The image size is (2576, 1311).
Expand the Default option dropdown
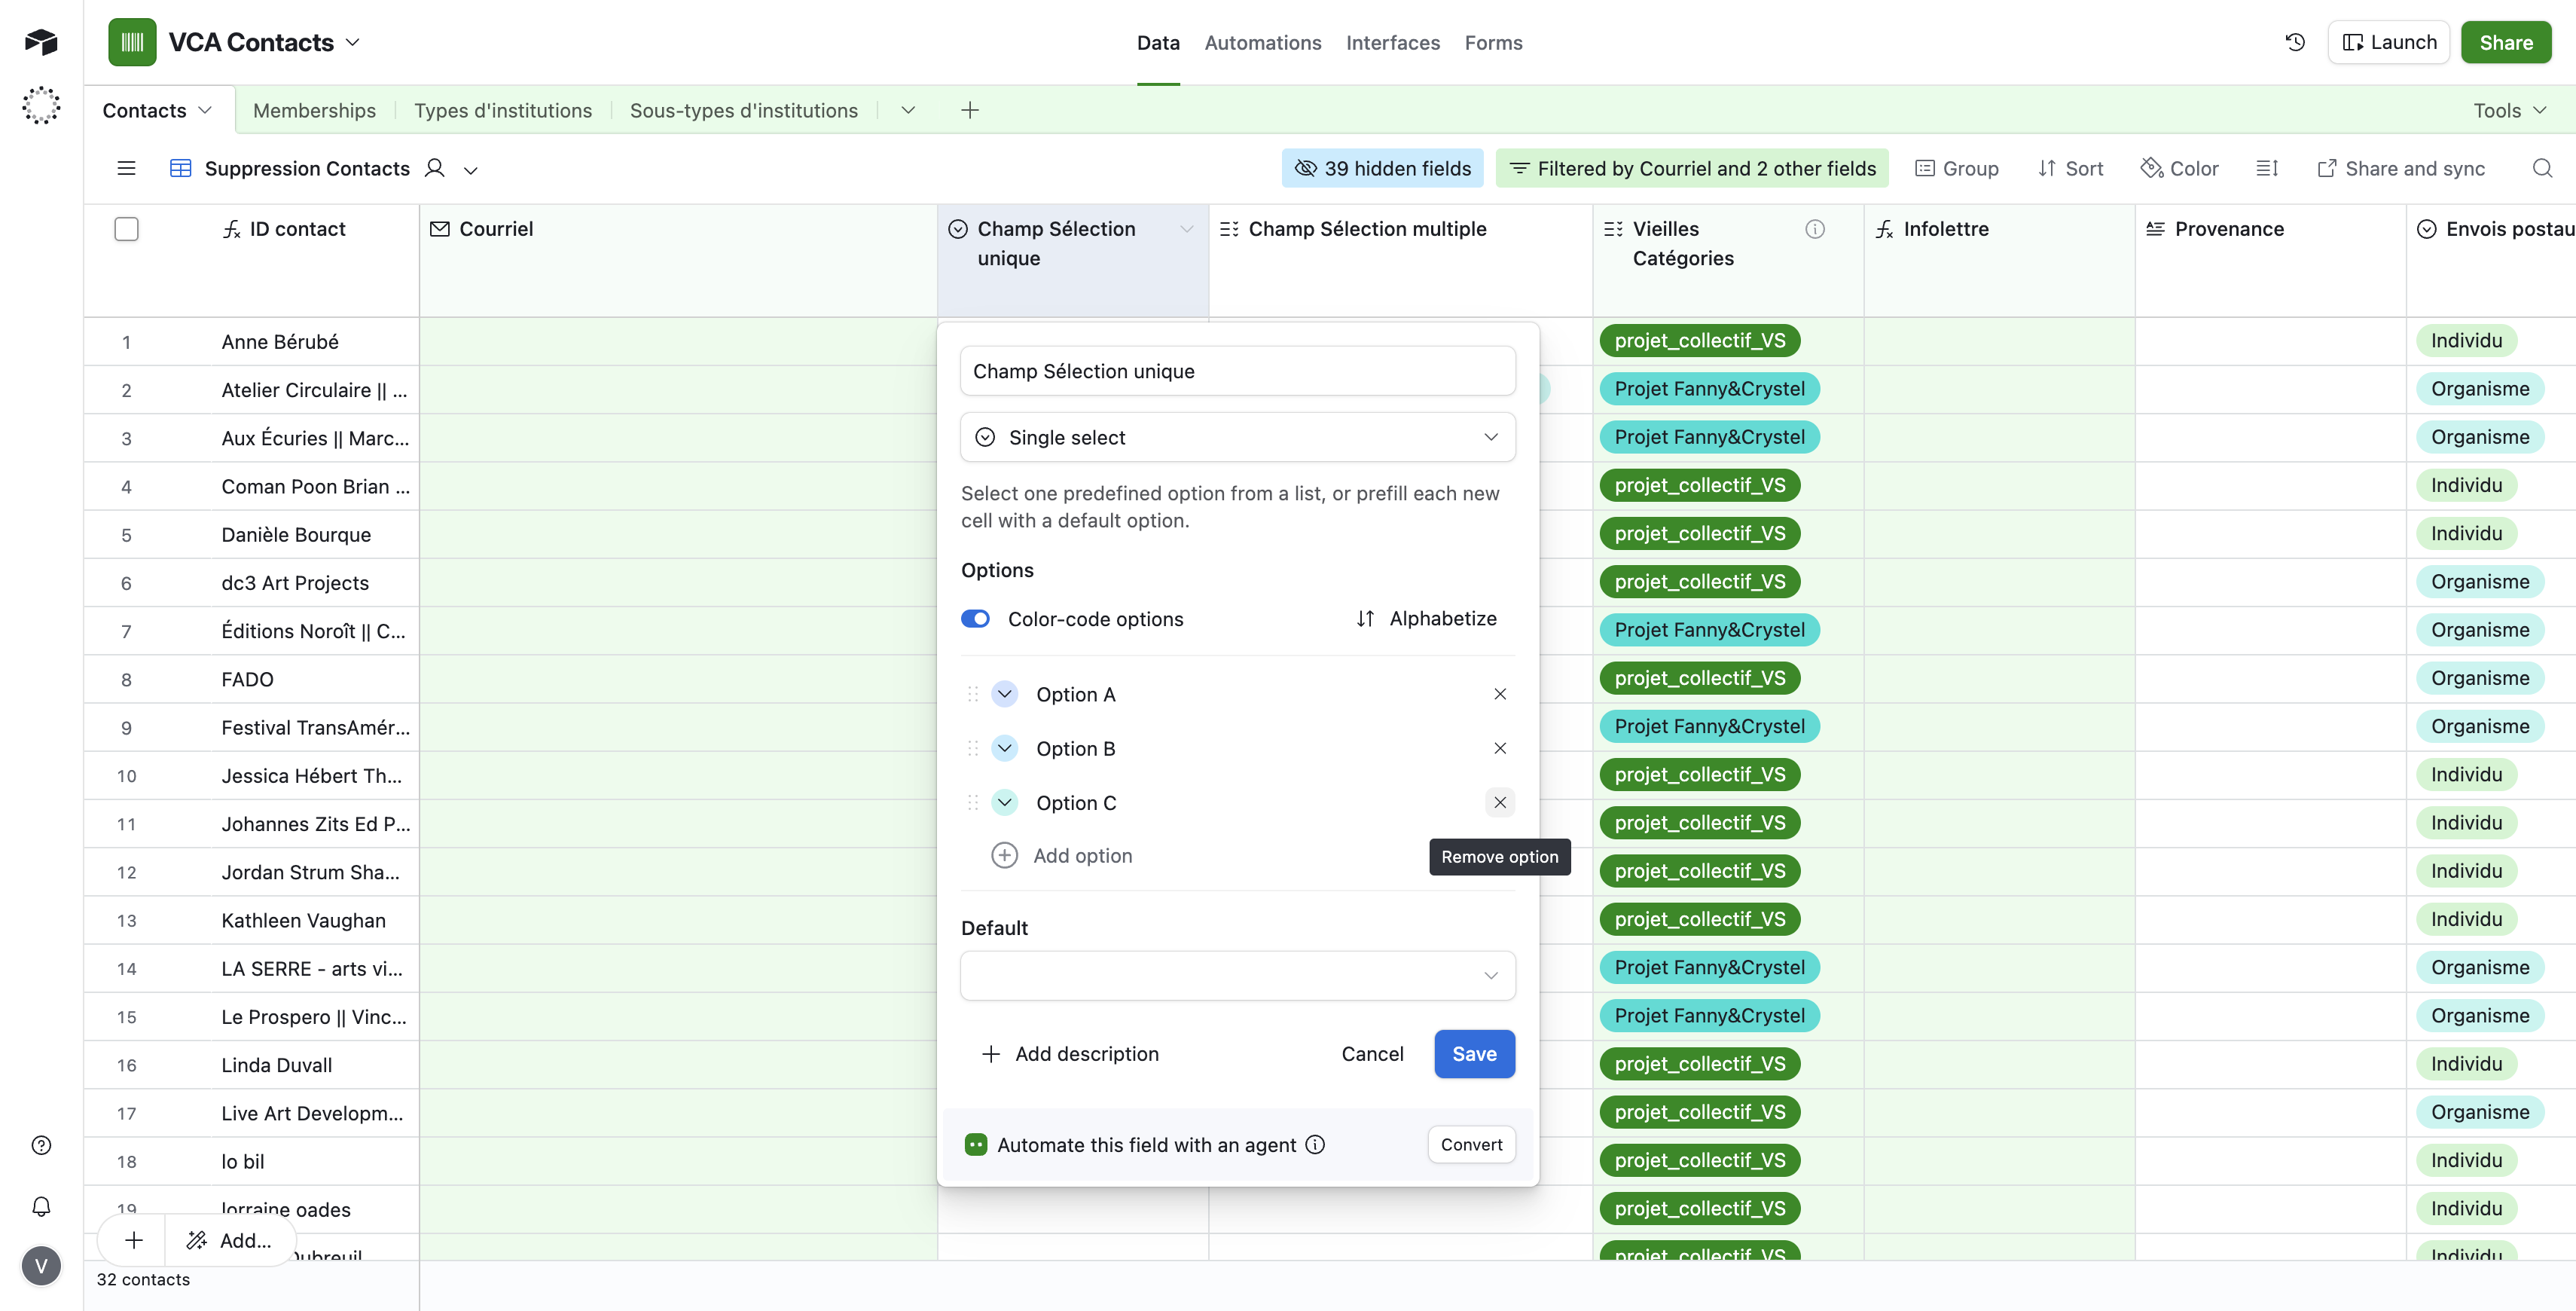(1237, 975)
